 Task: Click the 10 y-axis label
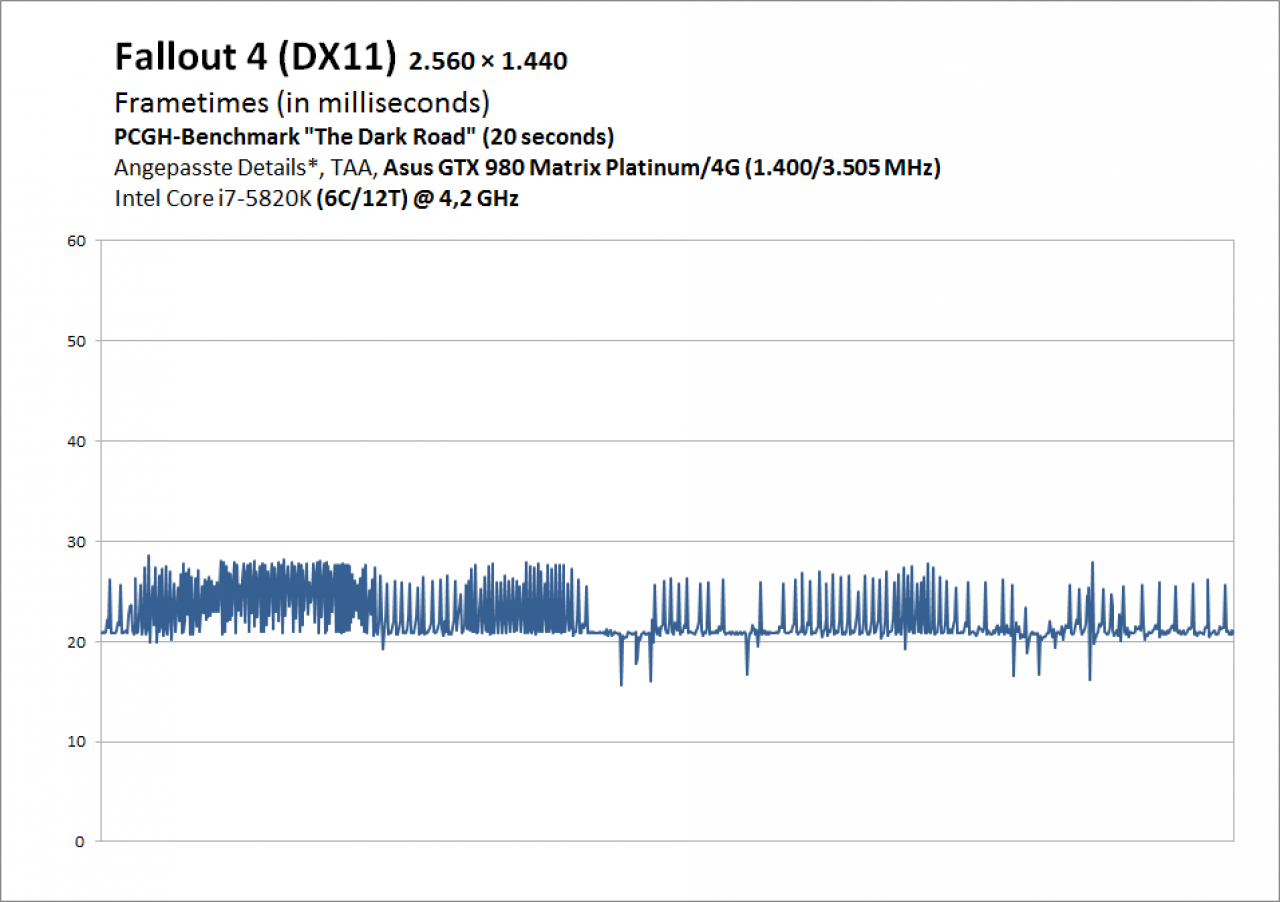(78, 741)
